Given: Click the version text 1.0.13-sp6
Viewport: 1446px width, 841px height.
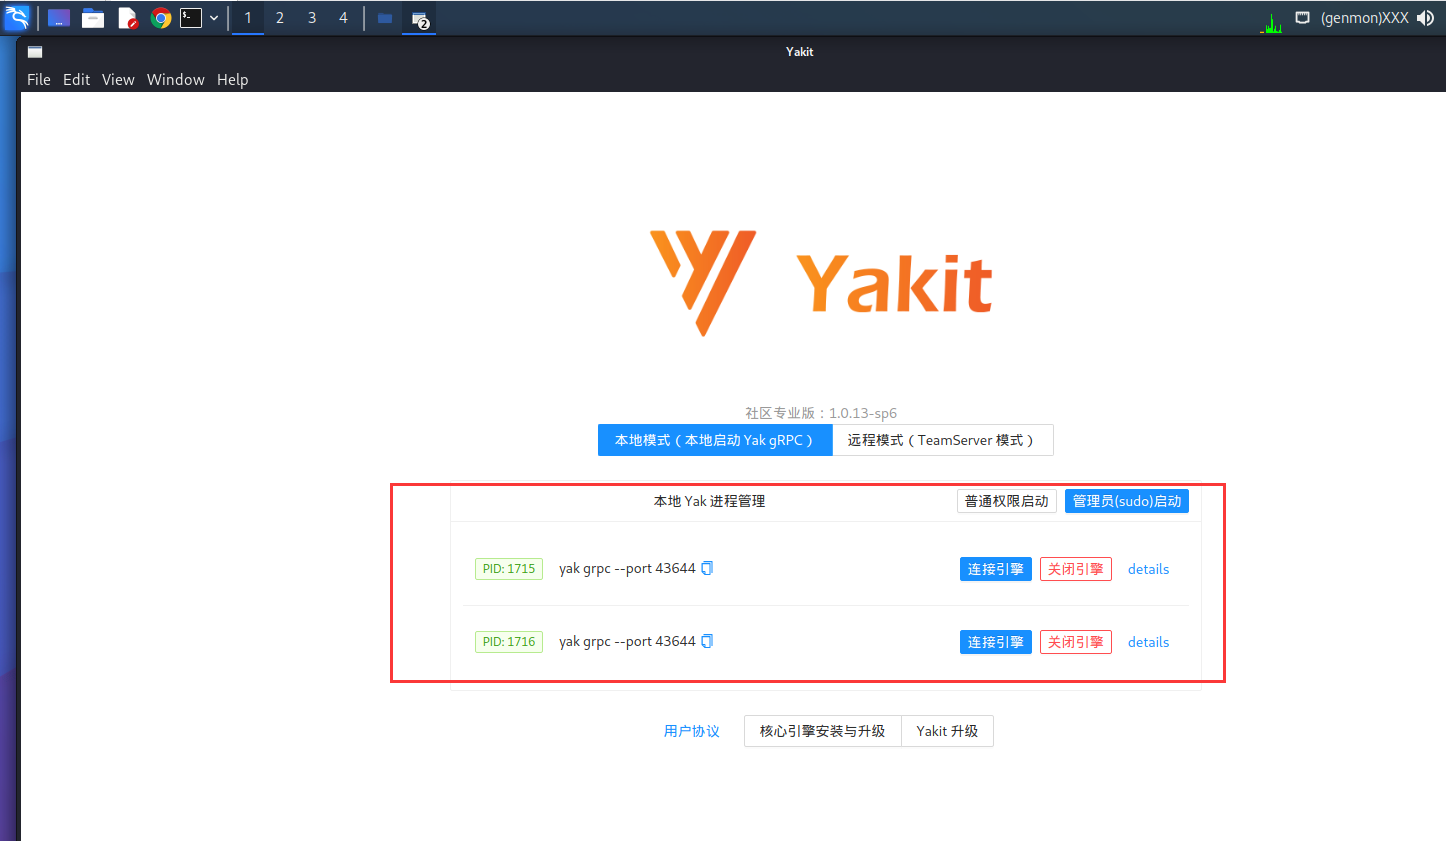Looking at the screenshot, I should (863, 413).
